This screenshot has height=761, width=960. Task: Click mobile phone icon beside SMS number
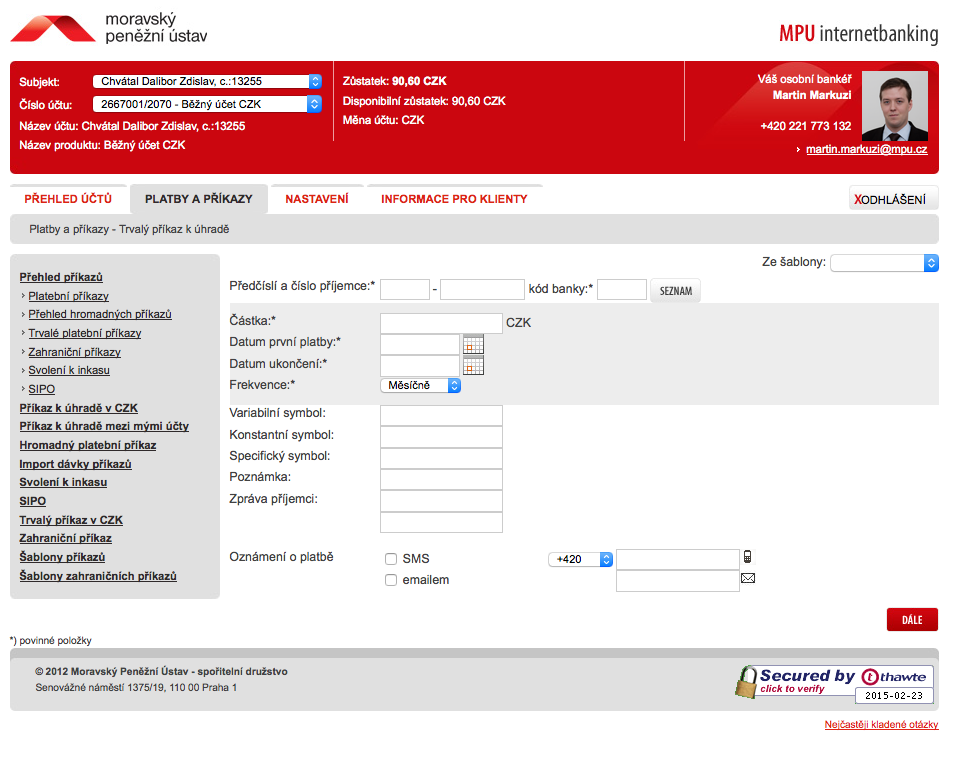click(748, 557)
